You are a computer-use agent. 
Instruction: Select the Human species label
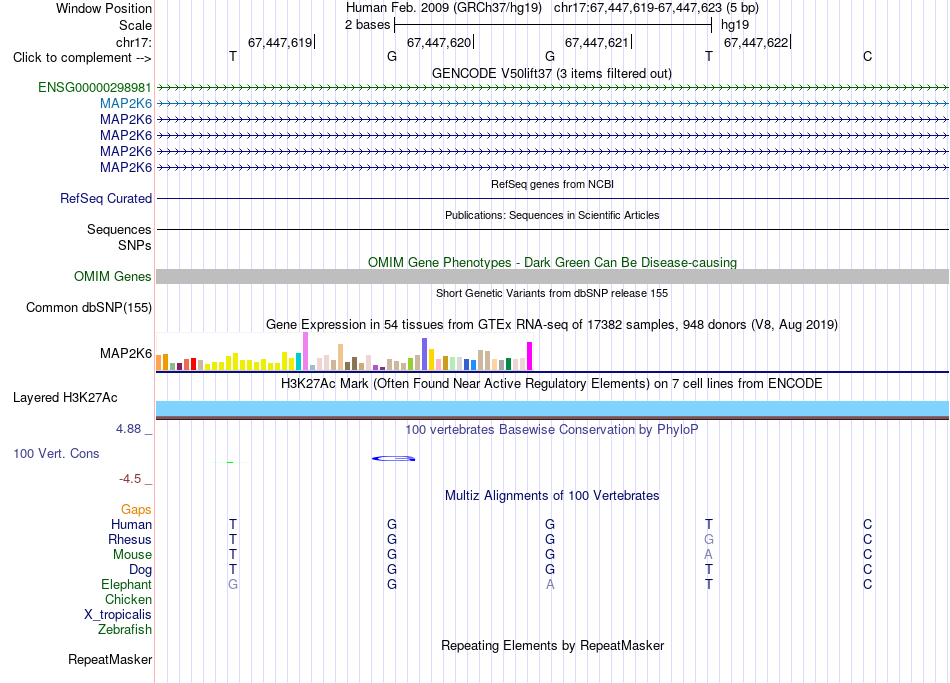point(131,525)
